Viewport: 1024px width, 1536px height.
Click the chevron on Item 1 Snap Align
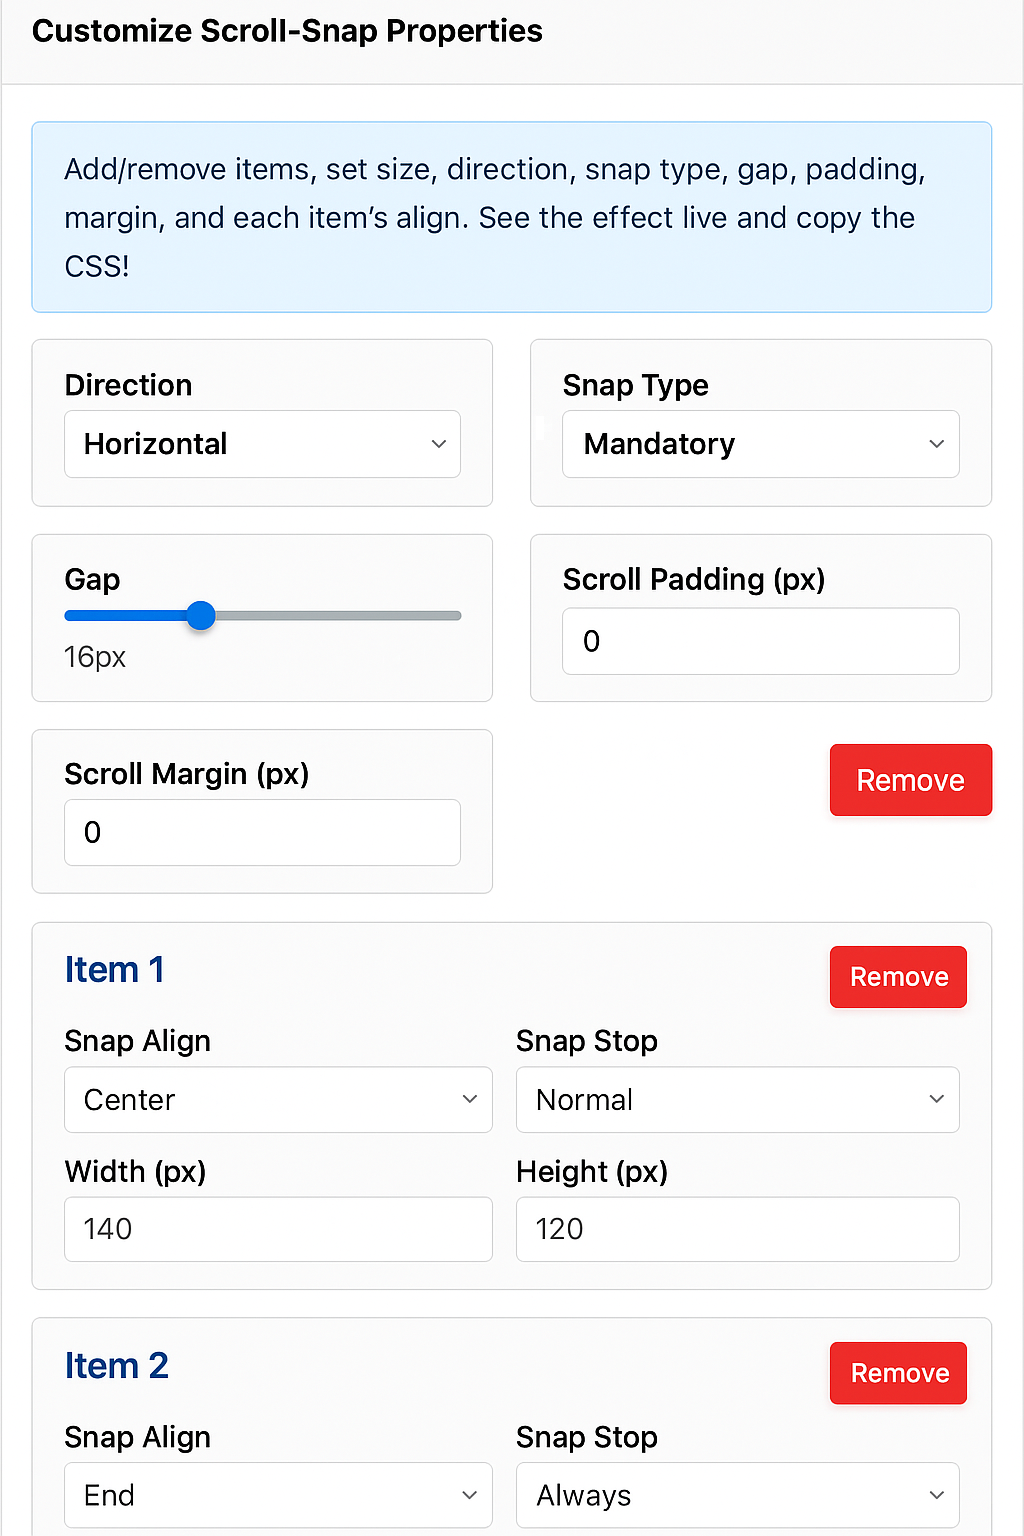point(469,1100)
